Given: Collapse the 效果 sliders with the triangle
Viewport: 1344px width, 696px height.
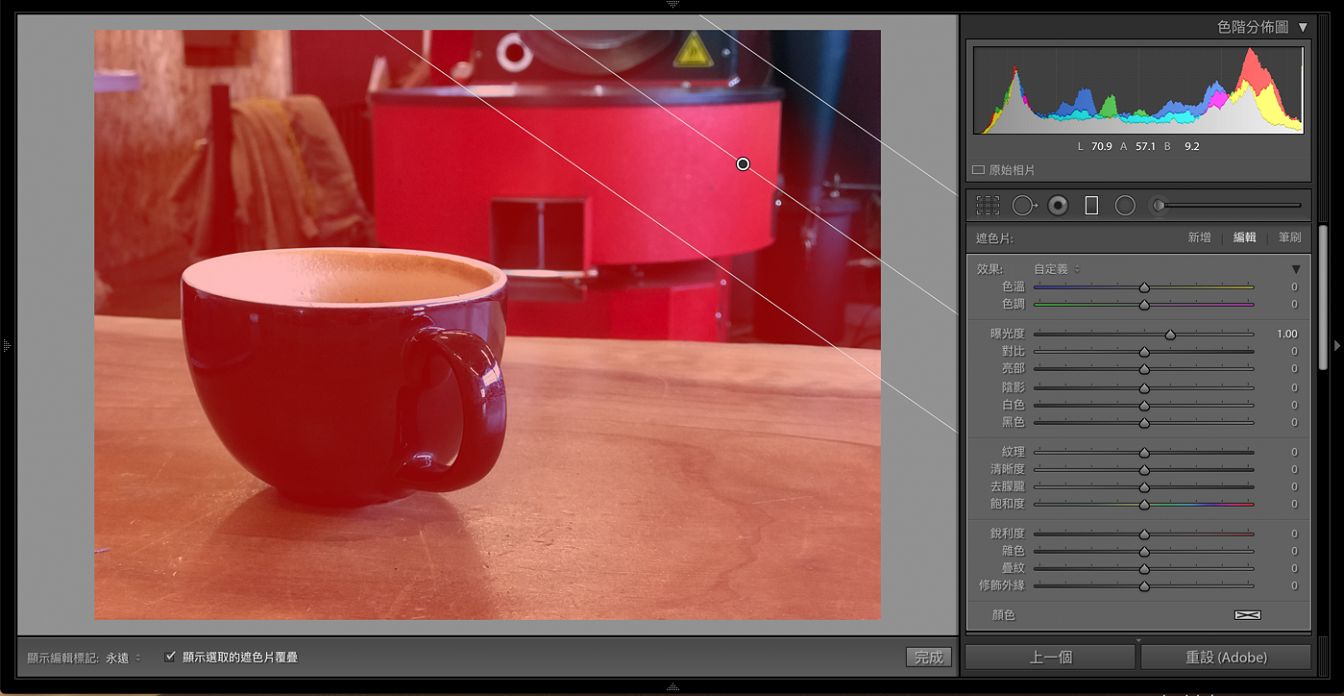Looking at the screenshot, I should [x=1296, y=269].
